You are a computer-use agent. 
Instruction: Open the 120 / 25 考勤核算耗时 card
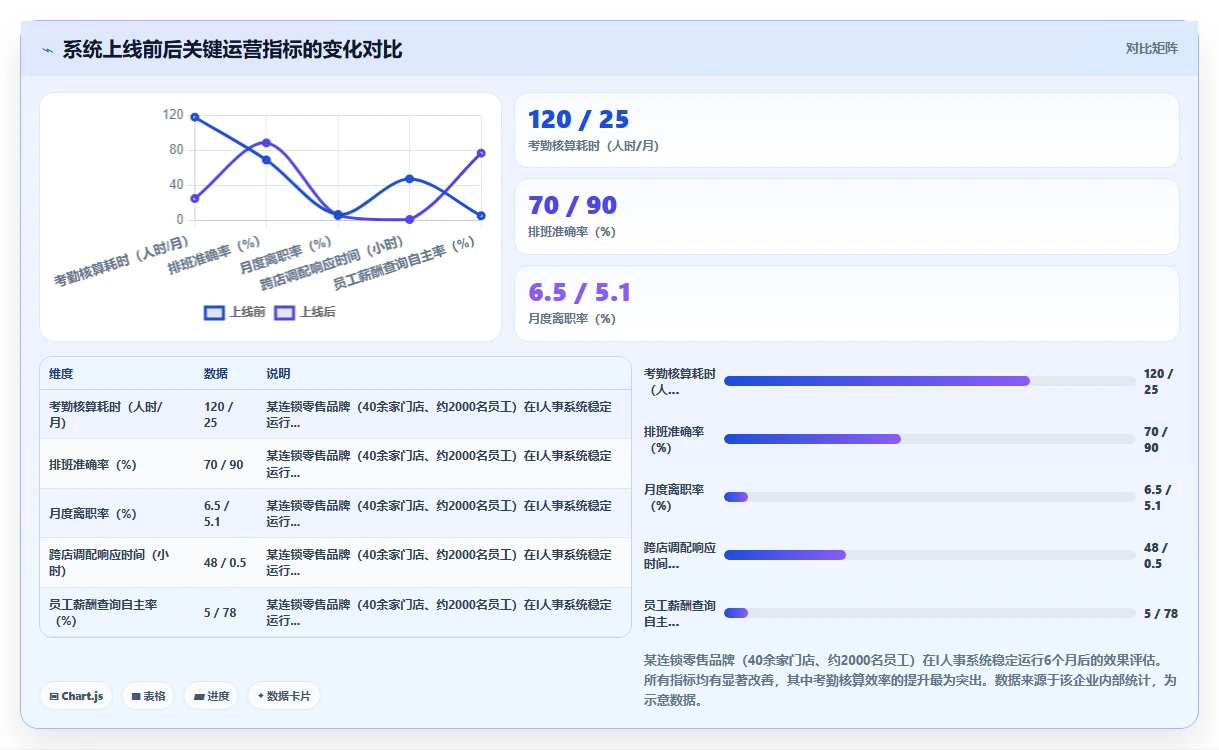coord(846,130)
